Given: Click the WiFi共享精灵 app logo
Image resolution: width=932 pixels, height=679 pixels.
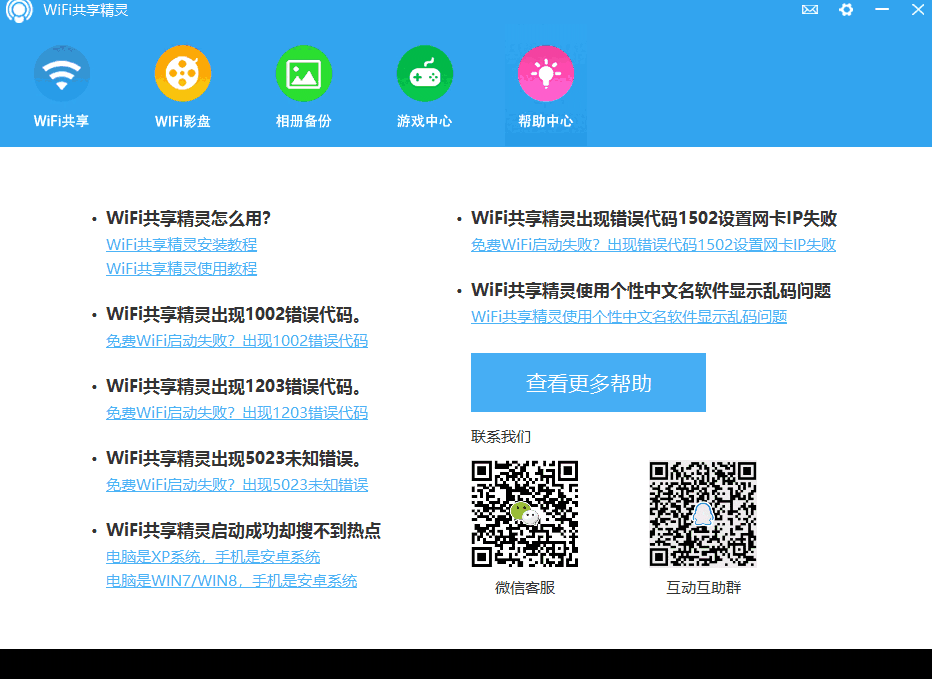Looking at the screenshot, I should click(x=19, y=11).
